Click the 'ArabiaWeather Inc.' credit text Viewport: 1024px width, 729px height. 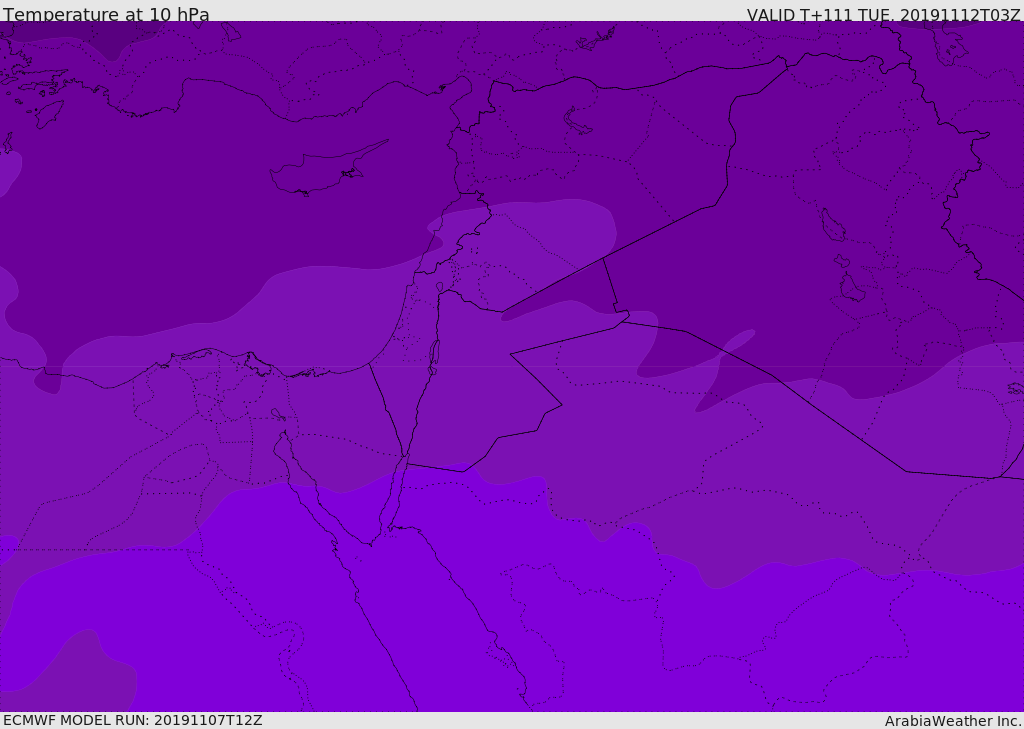(x=953, y=721)
